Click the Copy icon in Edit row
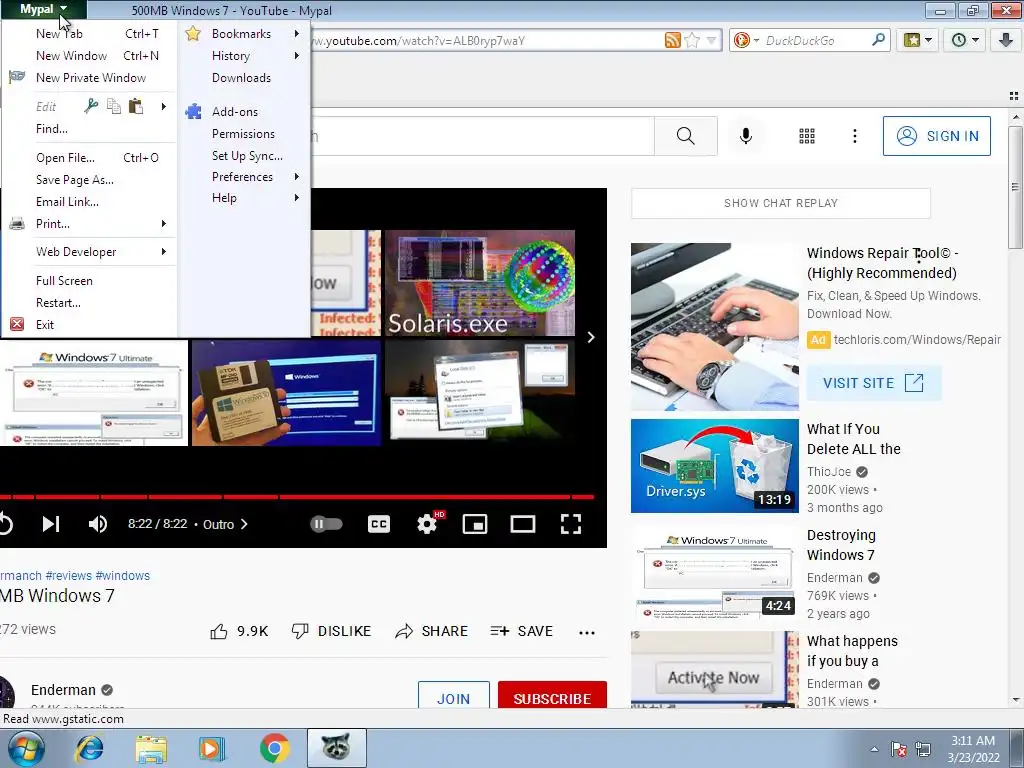Screen dimensions: 1024x768 tap(114, 106)
